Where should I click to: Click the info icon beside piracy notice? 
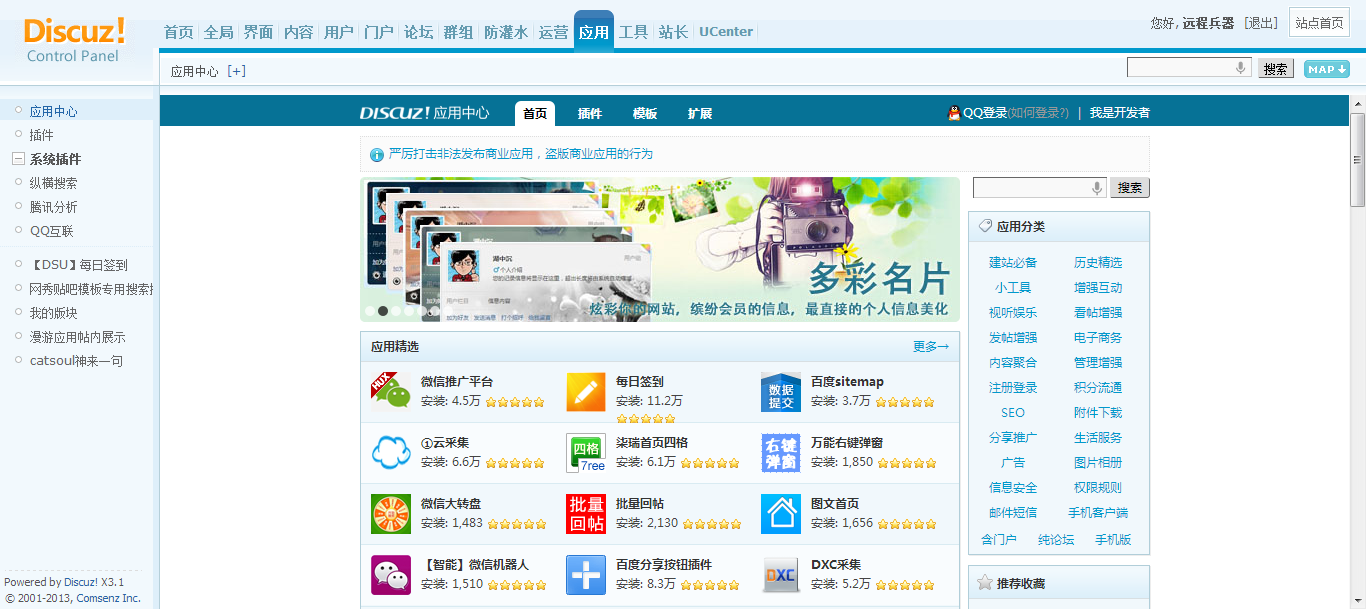(377, 155)
